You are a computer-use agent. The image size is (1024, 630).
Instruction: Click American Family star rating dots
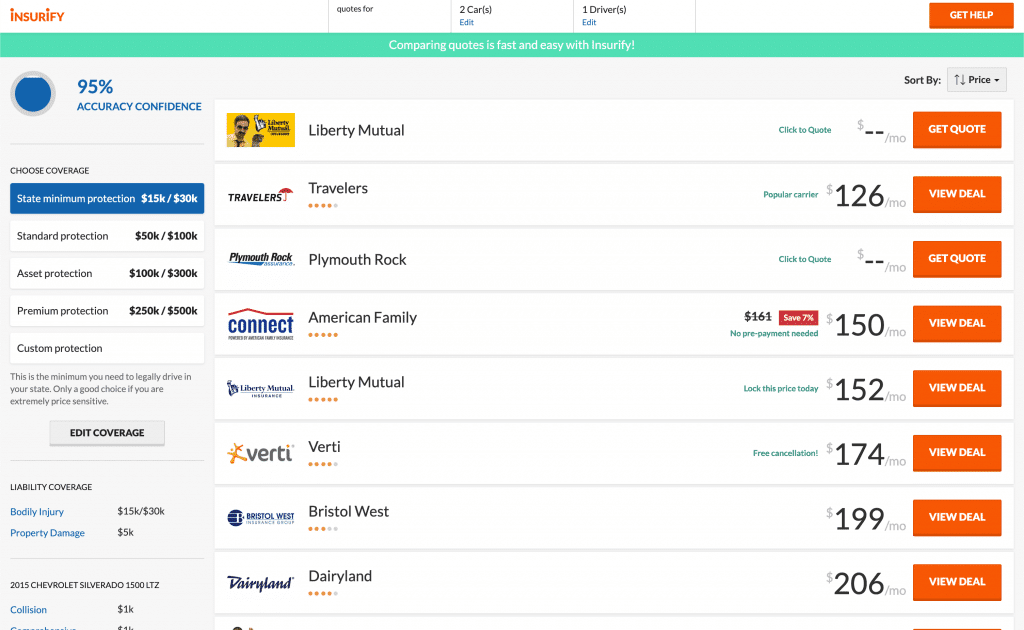[323, 335]
